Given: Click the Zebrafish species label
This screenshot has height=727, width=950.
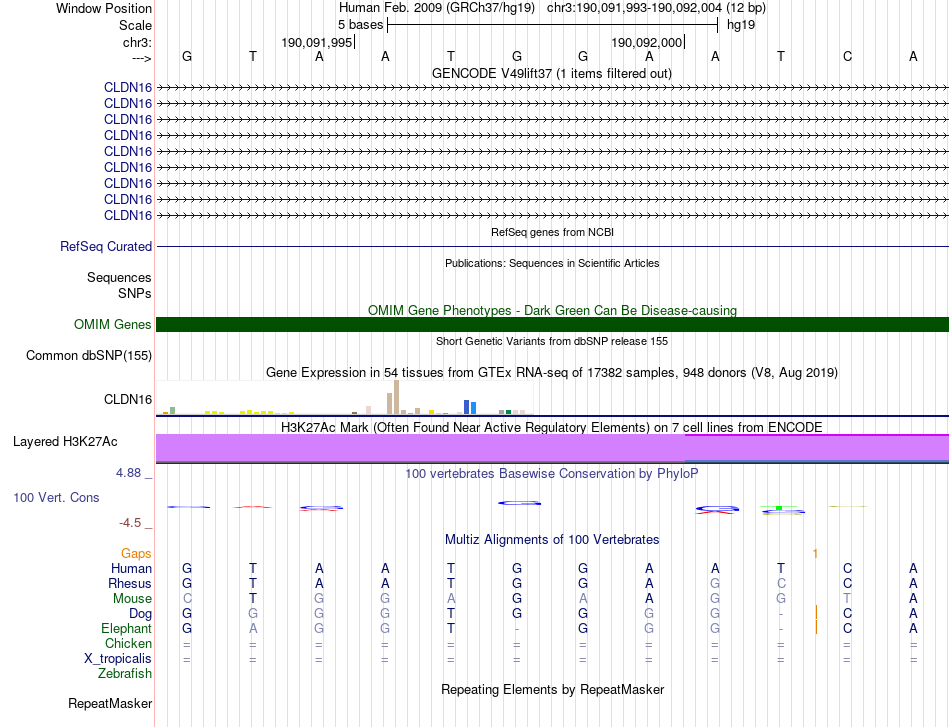Looking at the screenshot, I should click(x=125, y=673).
